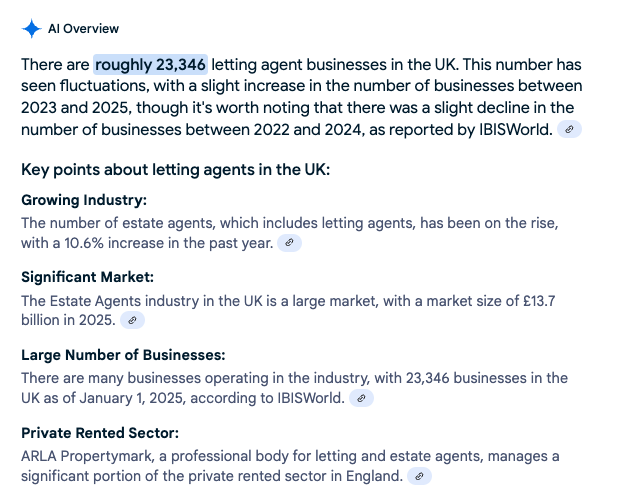Image resolution: width=617 pixels, height=501 pixels.
Task: Select the 'Private Rented Sector:' heading
Action: (x=100, y=433)
